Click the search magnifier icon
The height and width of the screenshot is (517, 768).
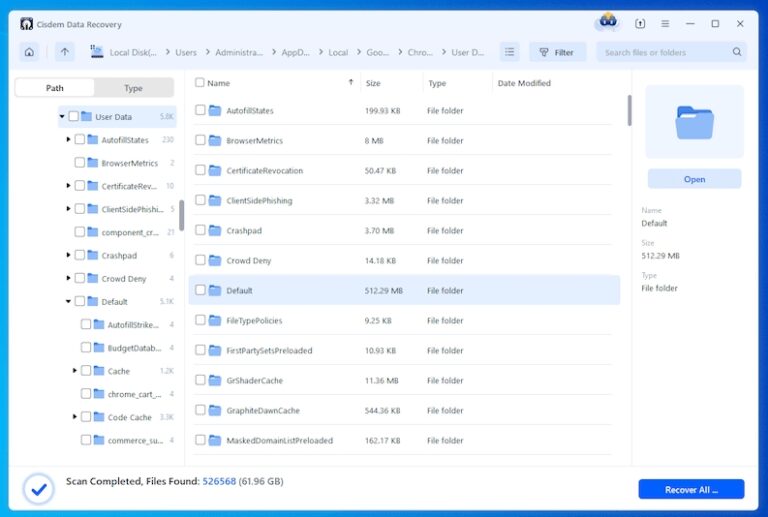737,52
